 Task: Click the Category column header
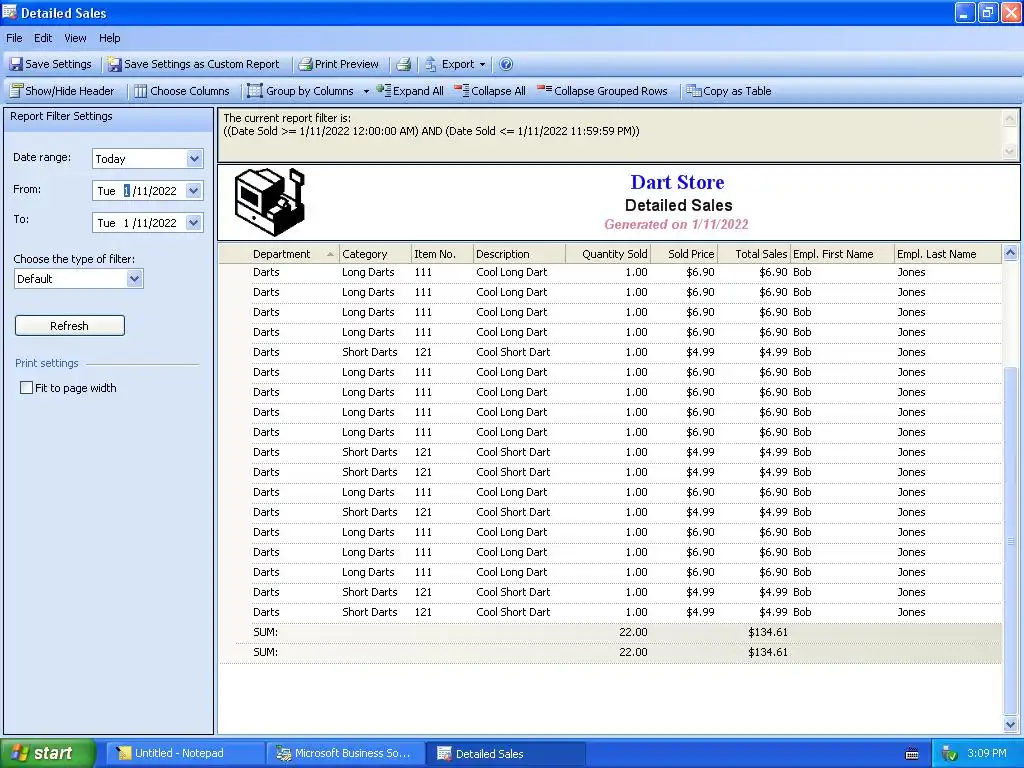point(375,254)
